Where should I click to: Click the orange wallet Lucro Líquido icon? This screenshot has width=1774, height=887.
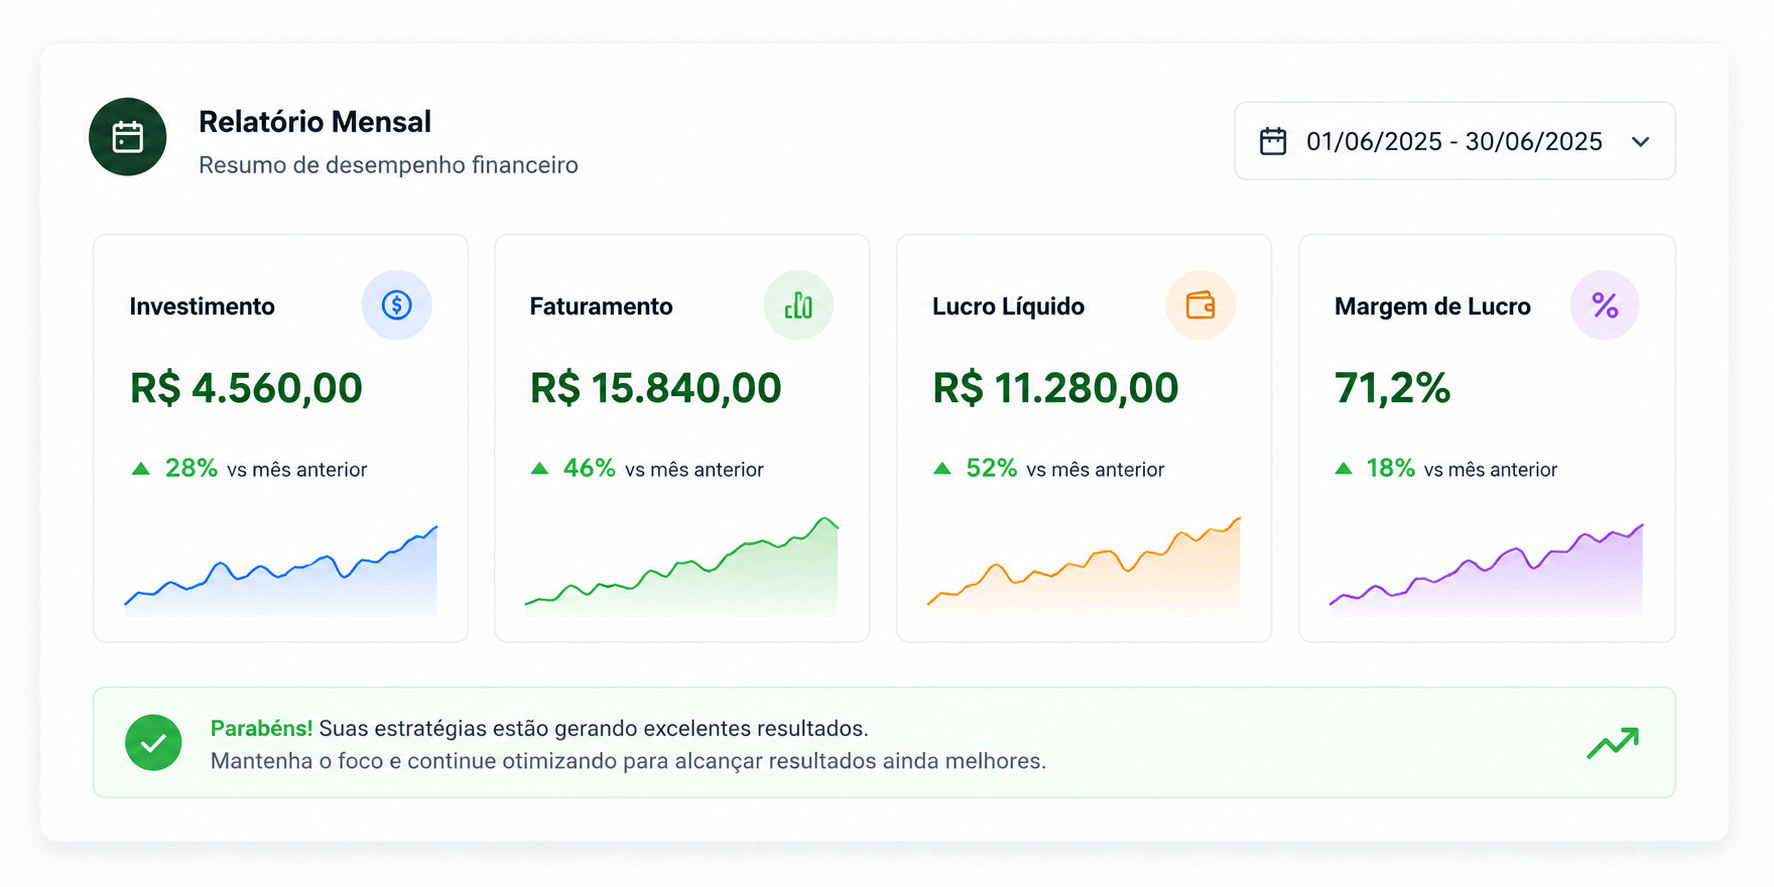coord(1200,305)
